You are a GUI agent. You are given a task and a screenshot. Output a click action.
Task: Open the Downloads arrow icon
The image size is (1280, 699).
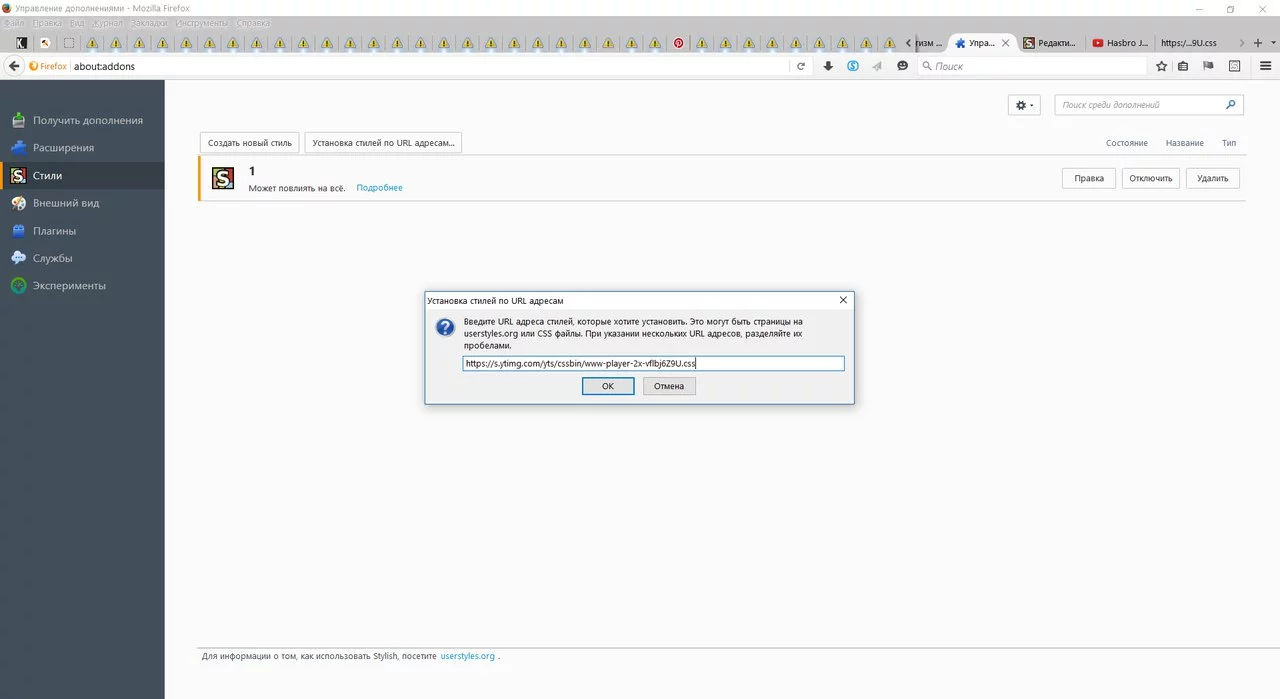coord(827,66)
